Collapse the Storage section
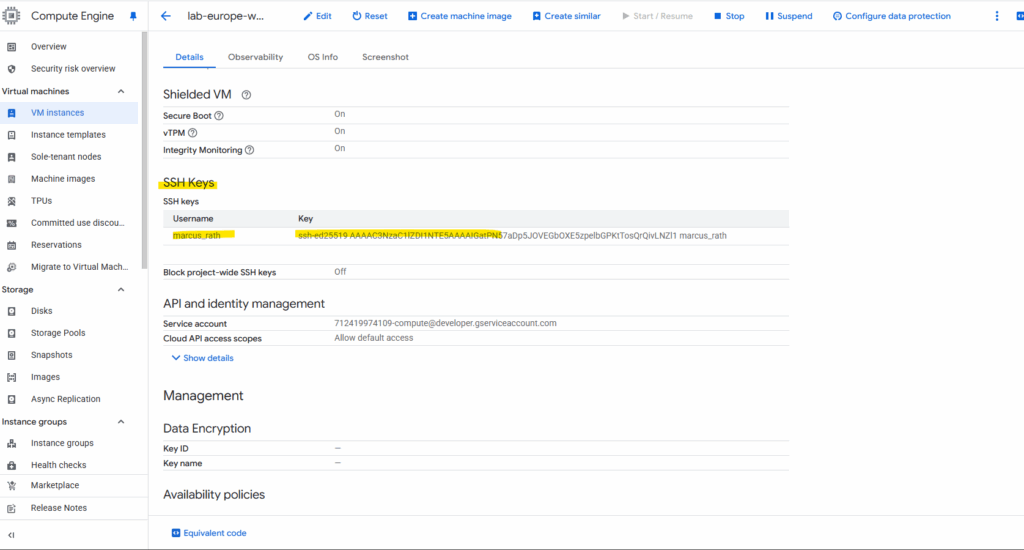This screenshot has width=1024, height=550. (x=121, y=289)
